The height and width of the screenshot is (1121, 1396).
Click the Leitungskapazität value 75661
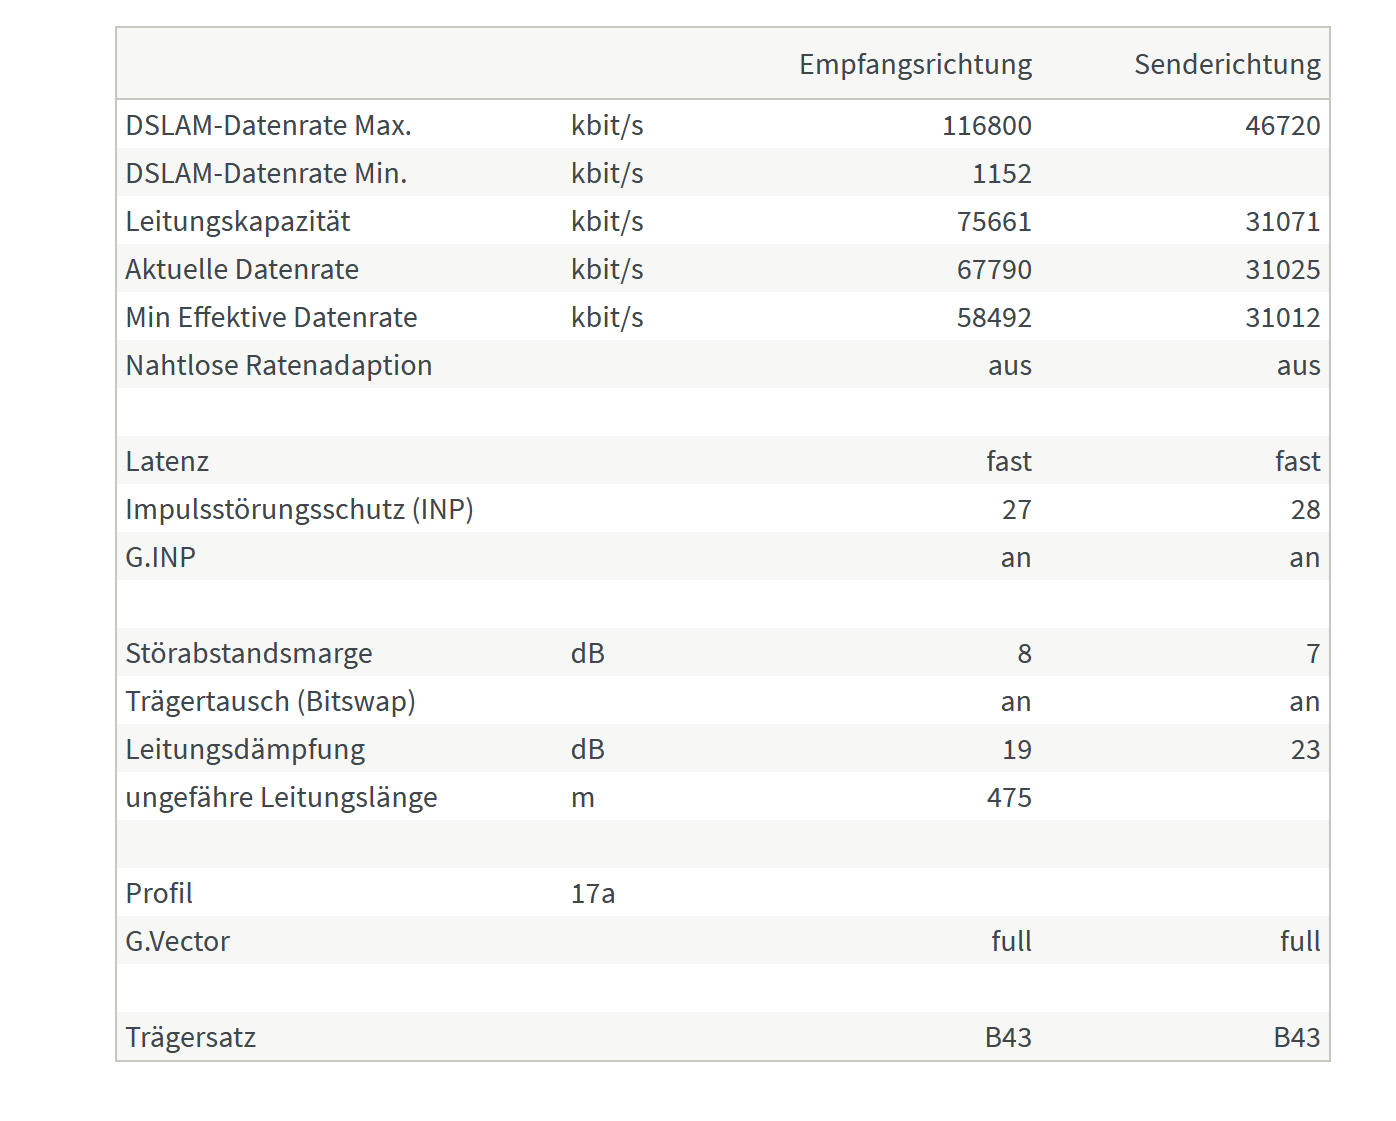pyautogui.click(x=994, y=221)
